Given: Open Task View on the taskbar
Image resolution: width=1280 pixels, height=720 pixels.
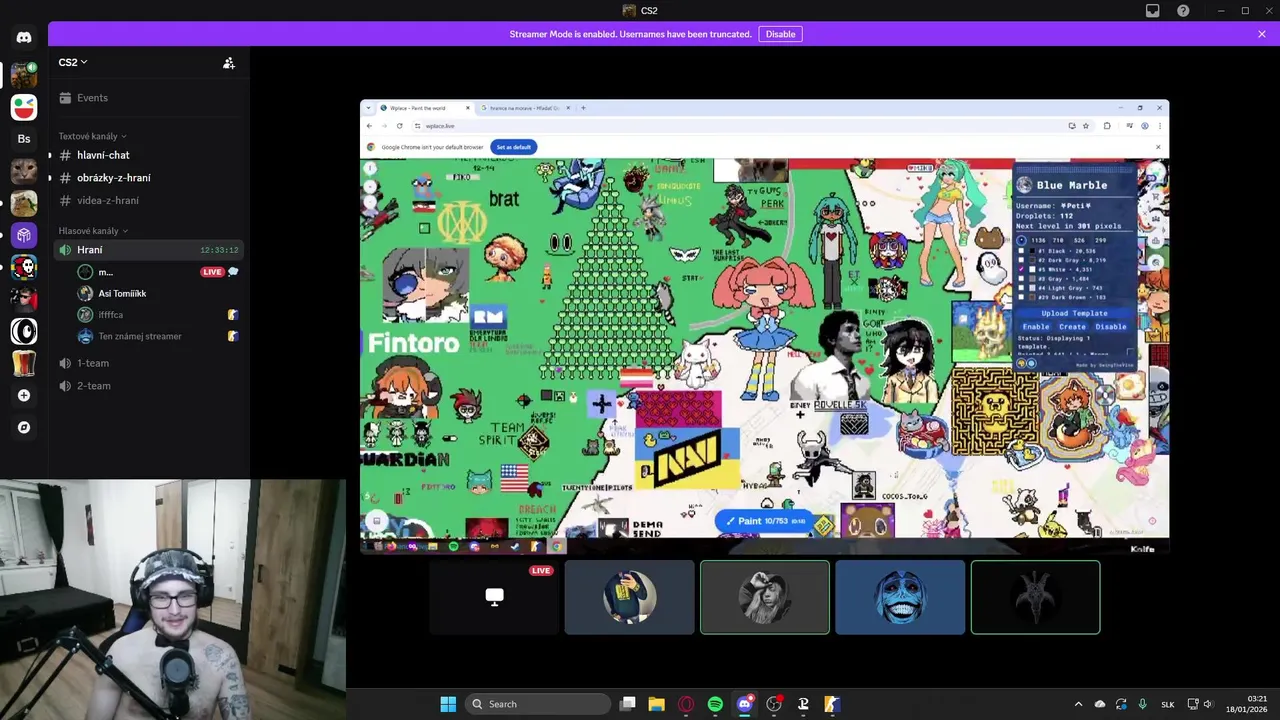Looking at the screenshot, I should point(627,704).
